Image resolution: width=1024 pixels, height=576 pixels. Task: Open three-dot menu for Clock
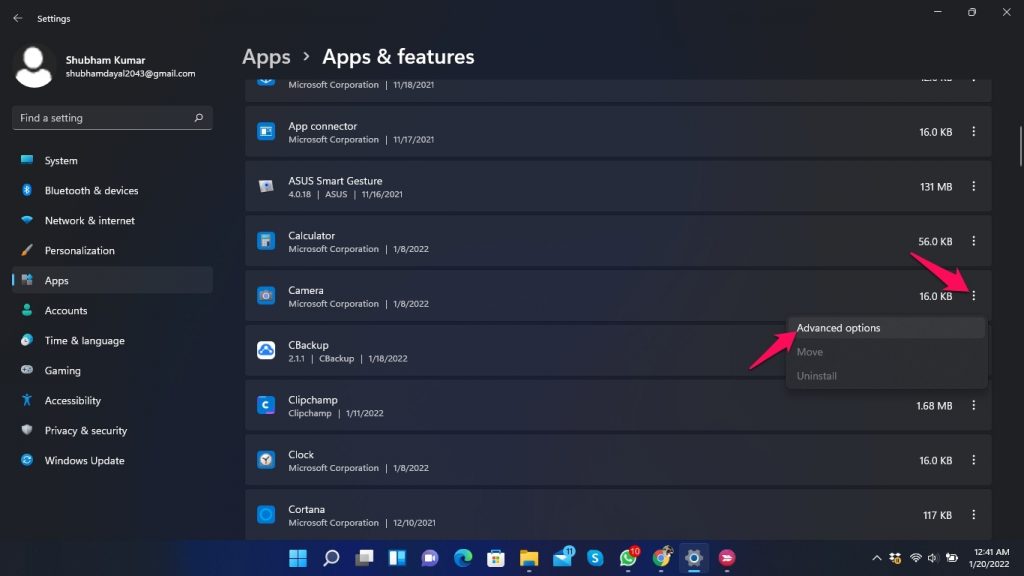(974, 460)
